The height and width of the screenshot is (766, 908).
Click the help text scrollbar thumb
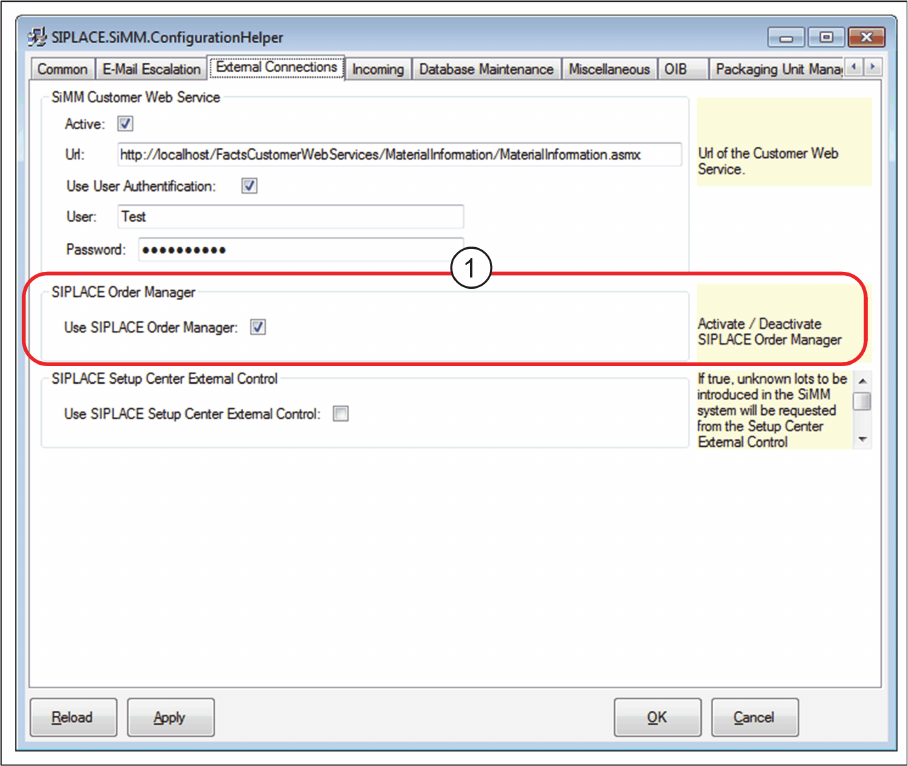point(862,401)
